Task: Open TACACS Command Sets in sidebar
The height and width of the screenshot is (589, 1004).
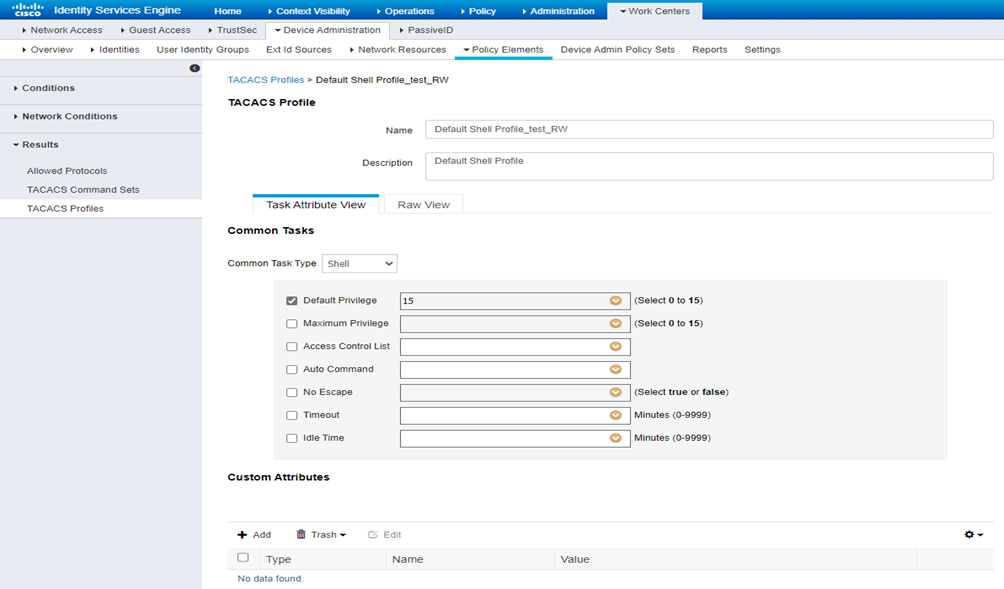Action: tap(83, 190)
